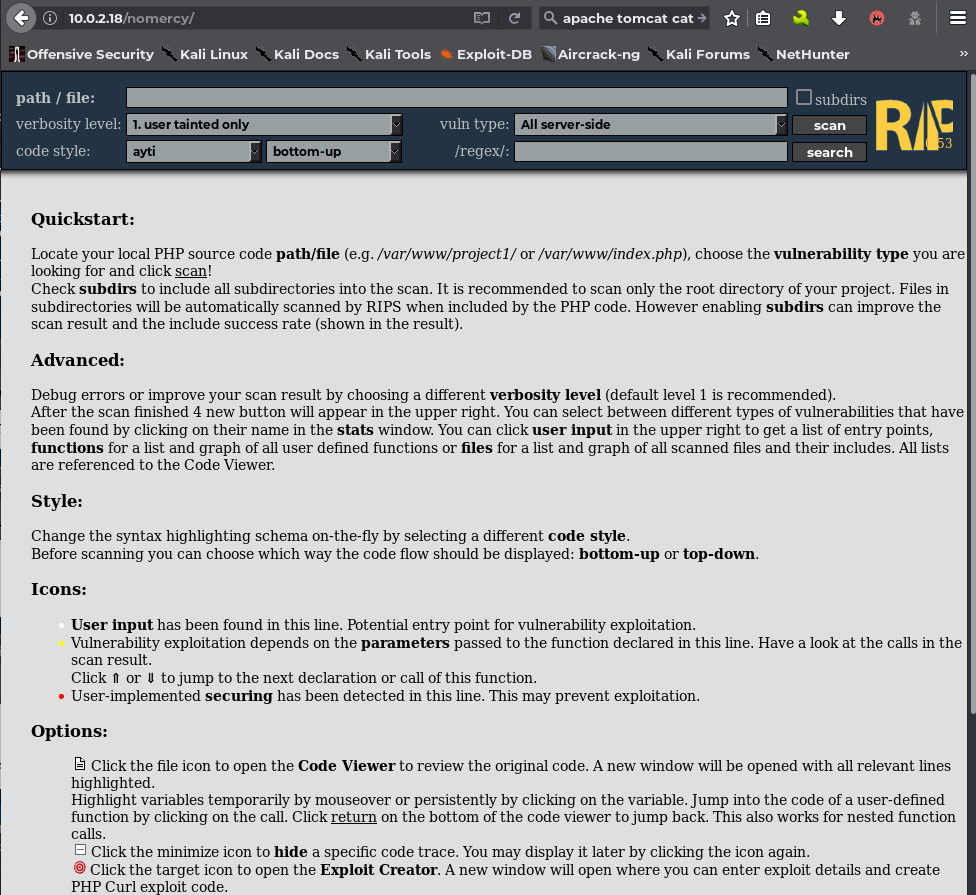Click the browser back arrow button
The height and width of the screenshot is (895, 976).
coord(21,18)
